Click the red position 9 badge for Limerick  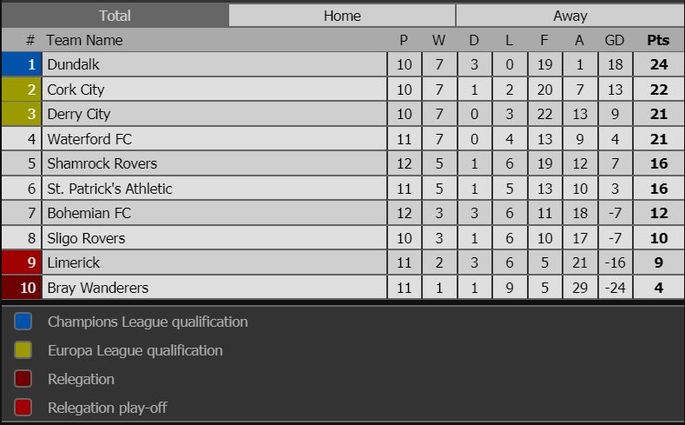[x=22, y=263]
